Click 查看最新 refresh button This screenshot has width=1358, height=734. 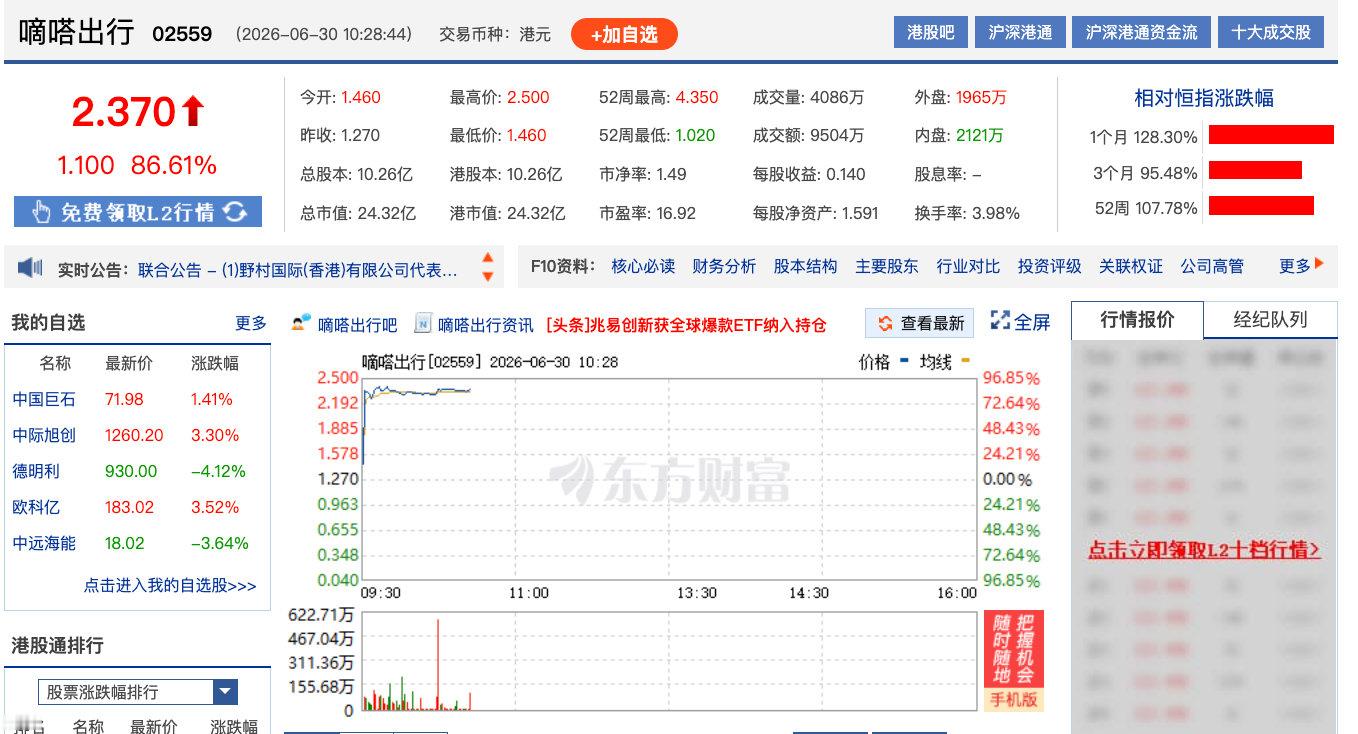921,323
